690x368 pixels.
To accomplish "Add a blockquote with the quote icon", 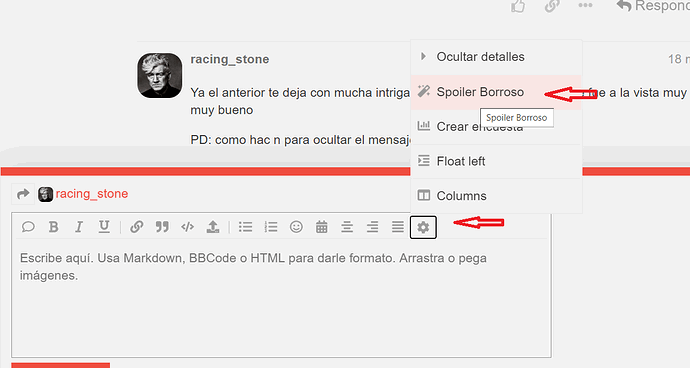I will [x=162, y=227].
